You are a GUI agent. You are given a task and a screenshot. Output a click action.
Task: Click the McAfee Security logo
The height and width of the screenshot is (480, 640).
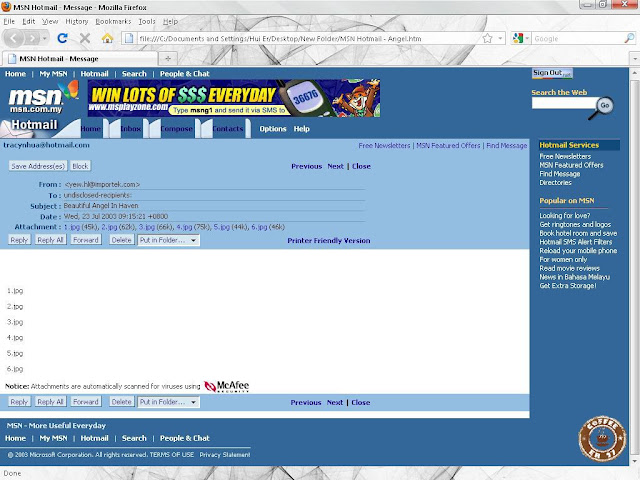point(227,386)
